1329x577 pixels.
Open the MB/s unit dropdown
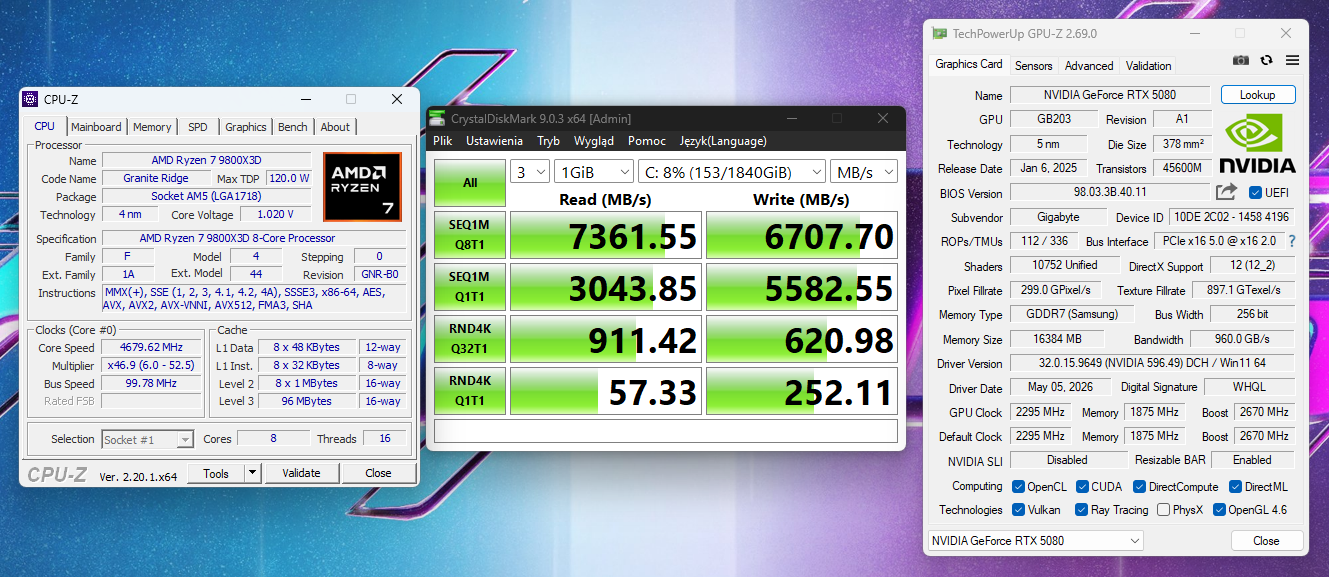pos(864,172)
